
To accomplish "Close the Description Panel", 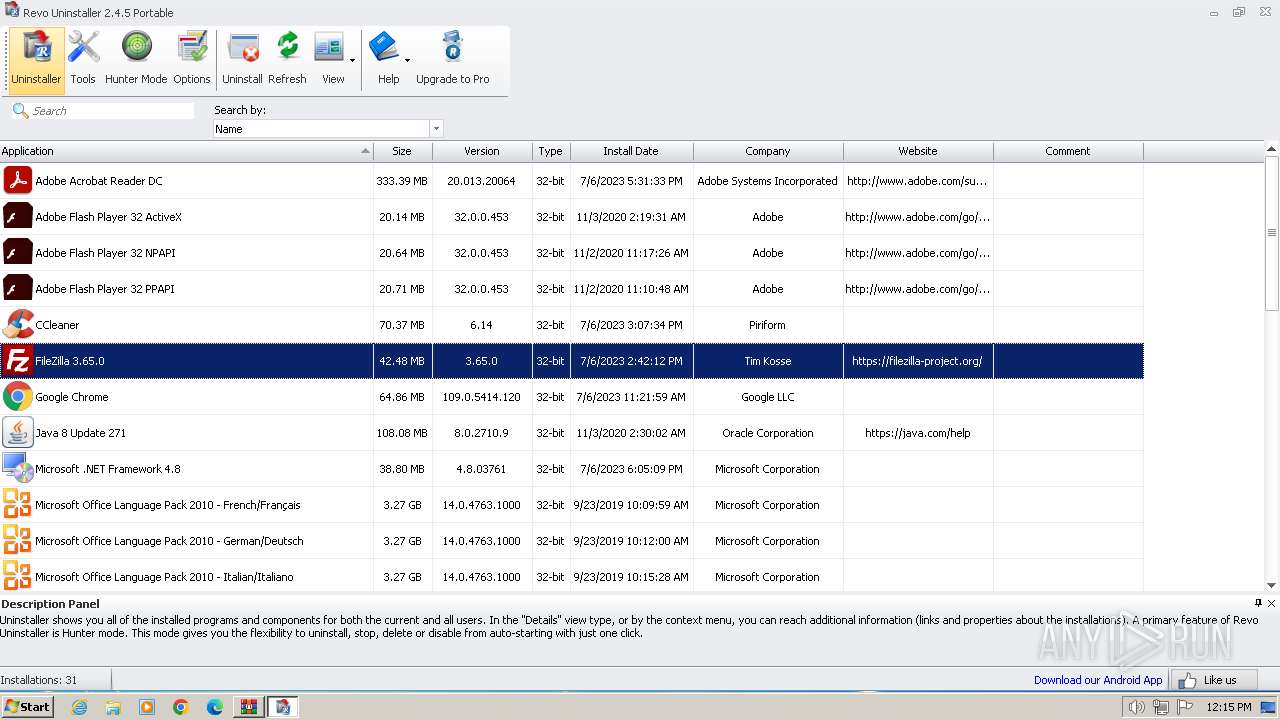I will tap(1271, 603).
